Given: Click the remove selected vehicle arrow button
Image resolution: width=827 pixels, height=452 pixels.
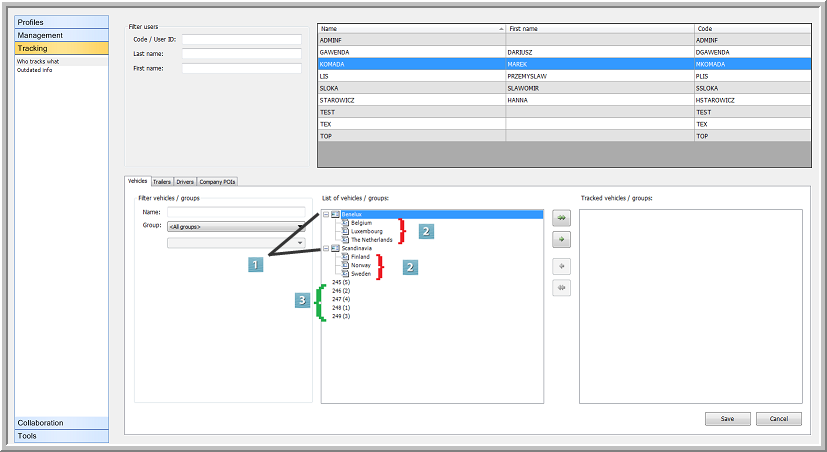Looking at the screenshot, I should [561, 266].
